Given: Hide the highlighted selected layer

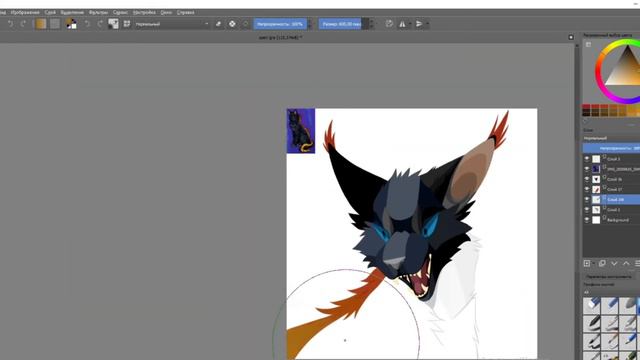Looking at the screenshot, I should 587,200.
